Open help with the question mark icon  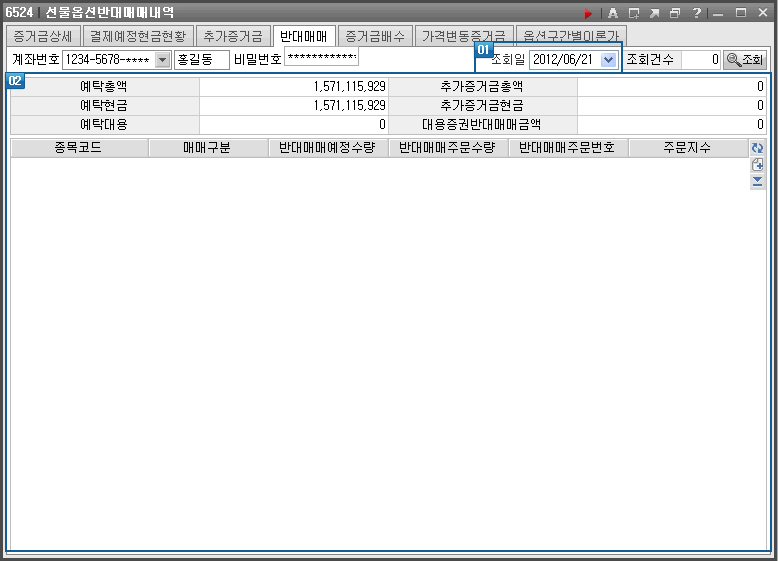click(x=696, y=13)
